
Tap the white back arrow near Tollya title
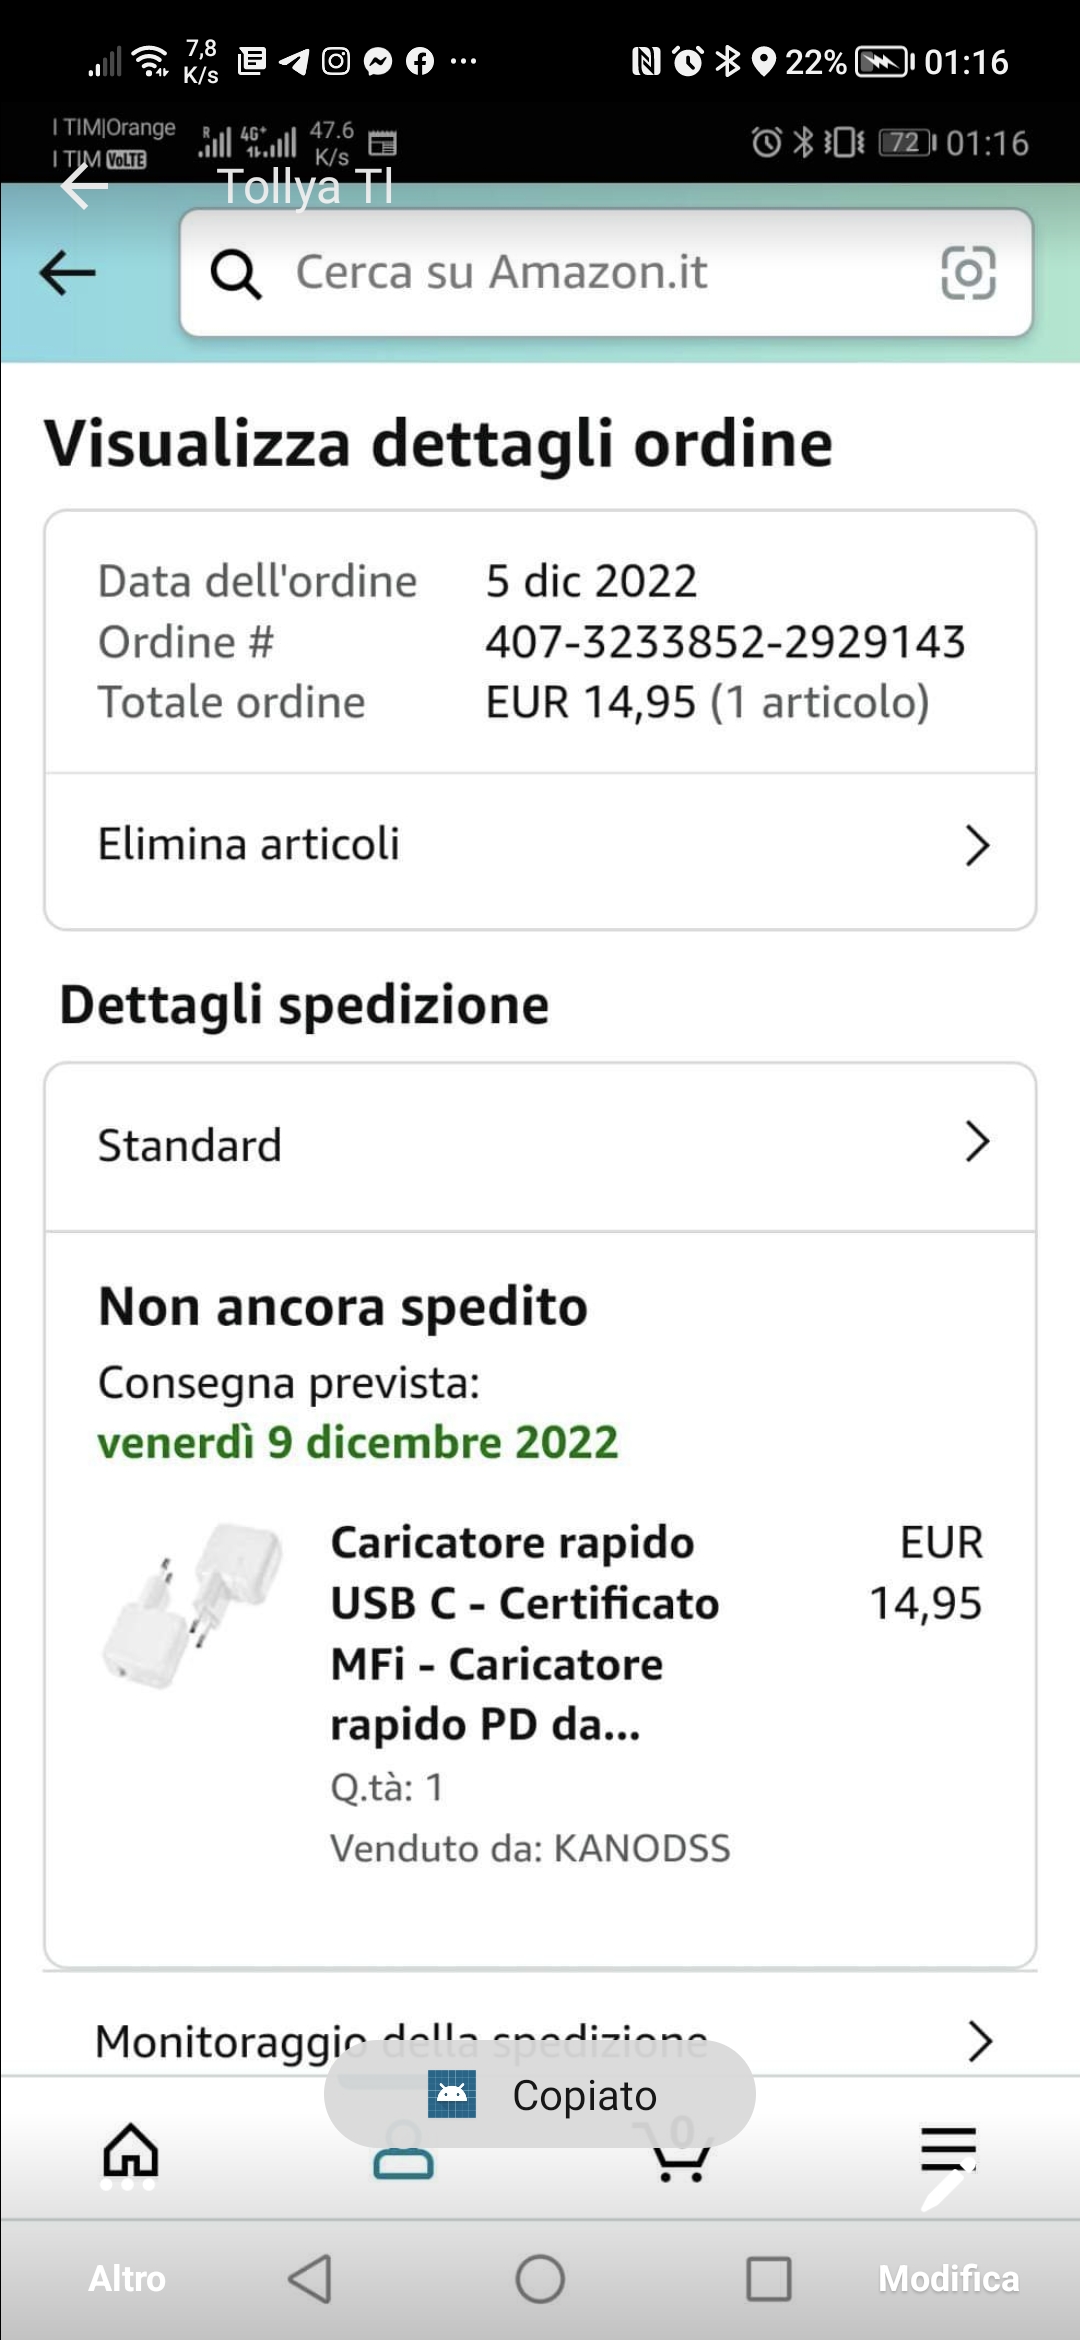[x=84, y=186]
